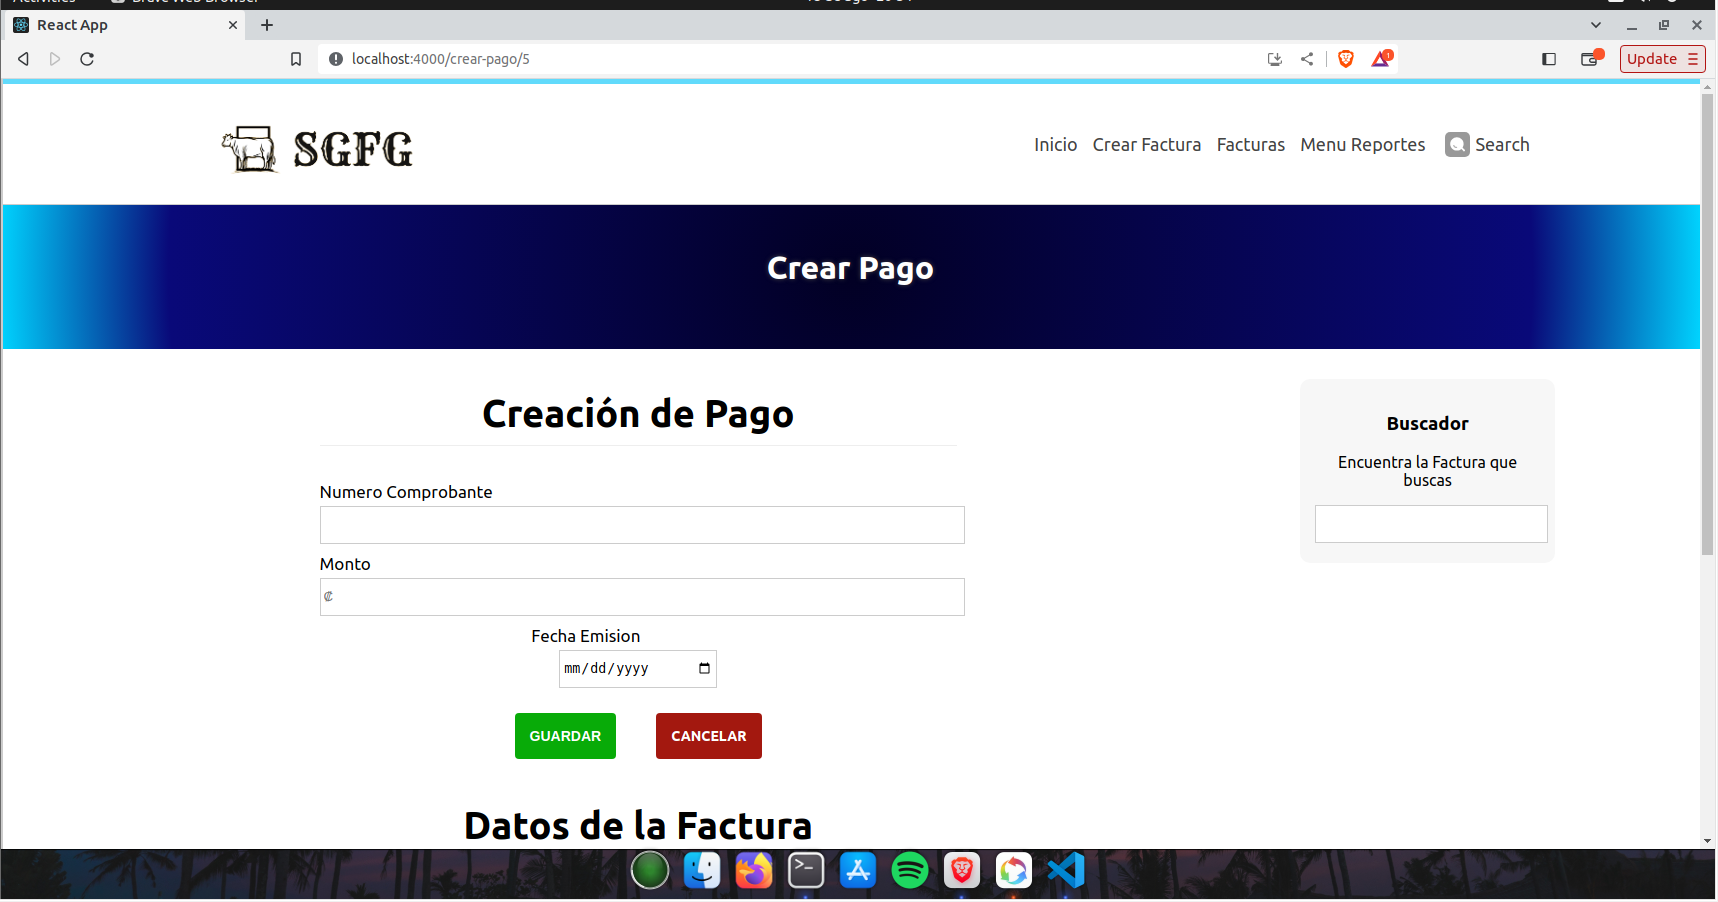Viewport: 1718px width, 902px height.
Task: Reload the current page
Action: [x=87, y=59]
